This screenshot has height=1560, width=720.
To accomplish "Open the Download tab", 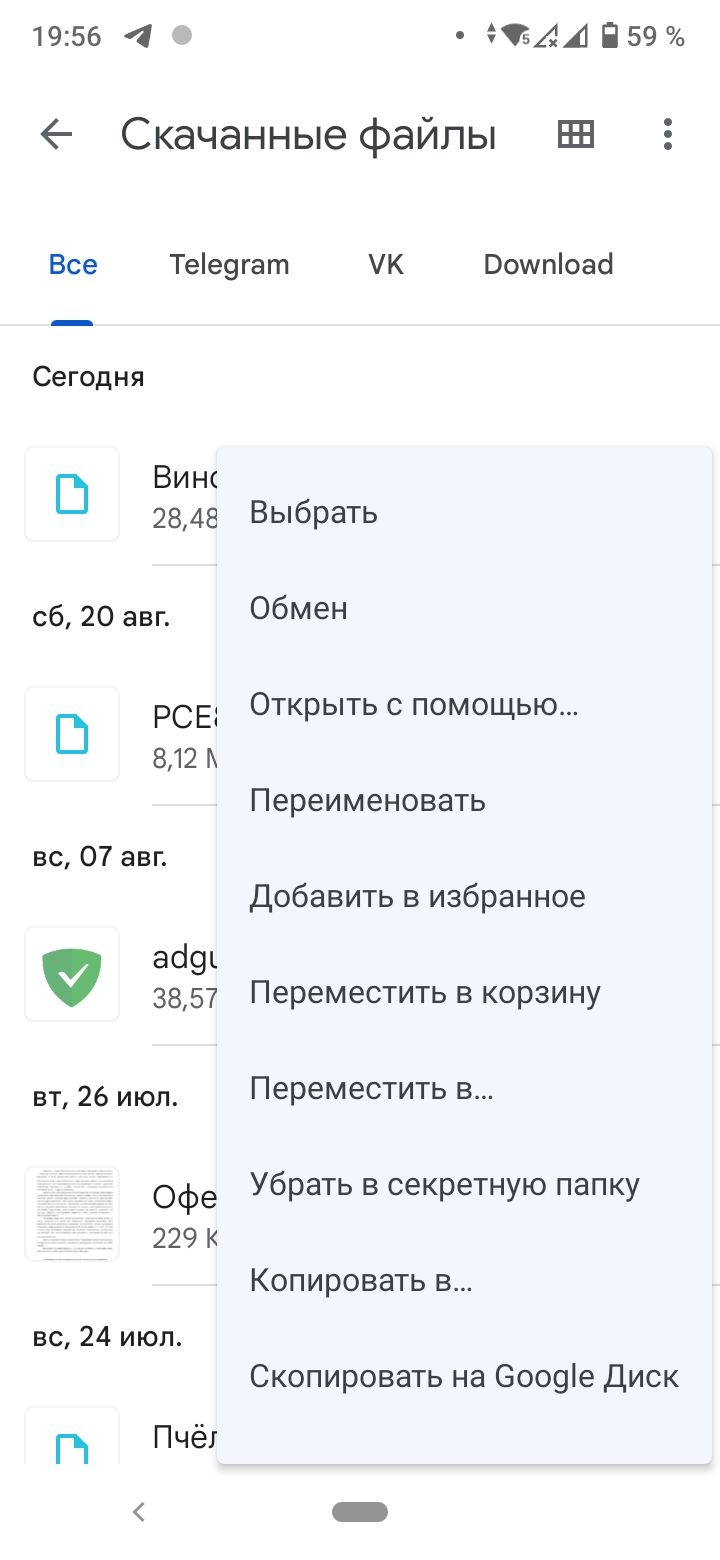I will (548, 265).
